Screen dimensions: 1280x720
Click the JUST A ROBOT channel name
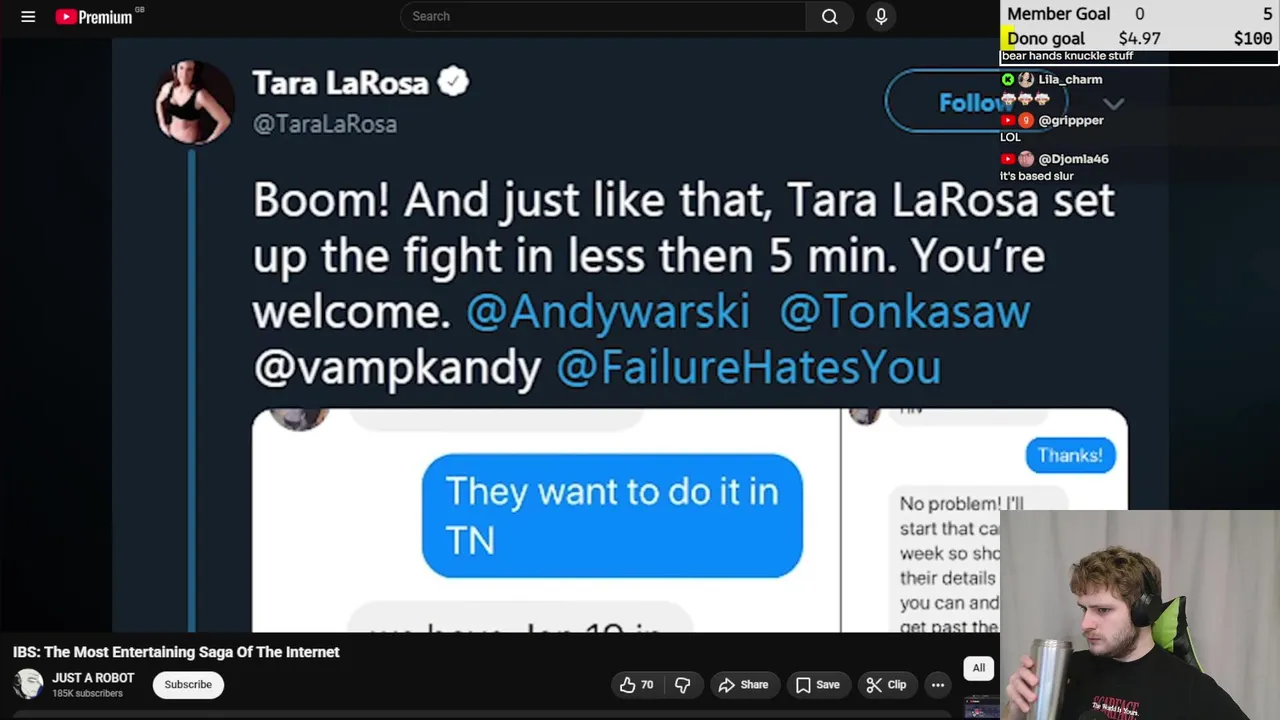tap(93, 678)
